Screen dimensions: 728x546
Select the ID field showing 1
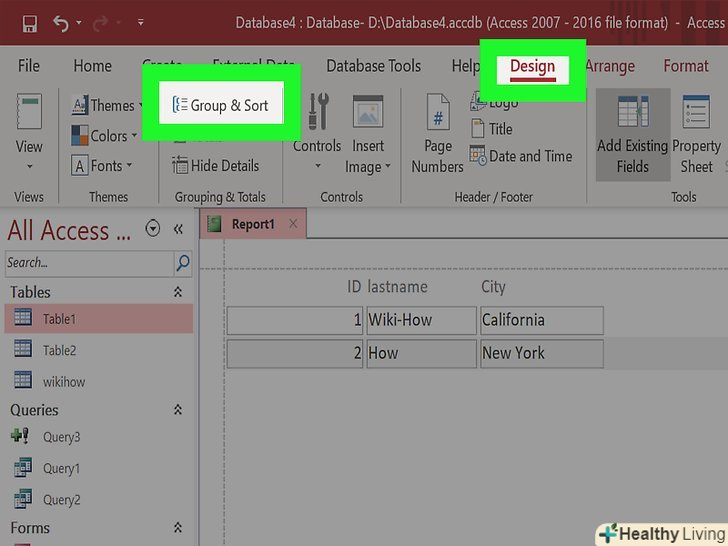(295, 320)
